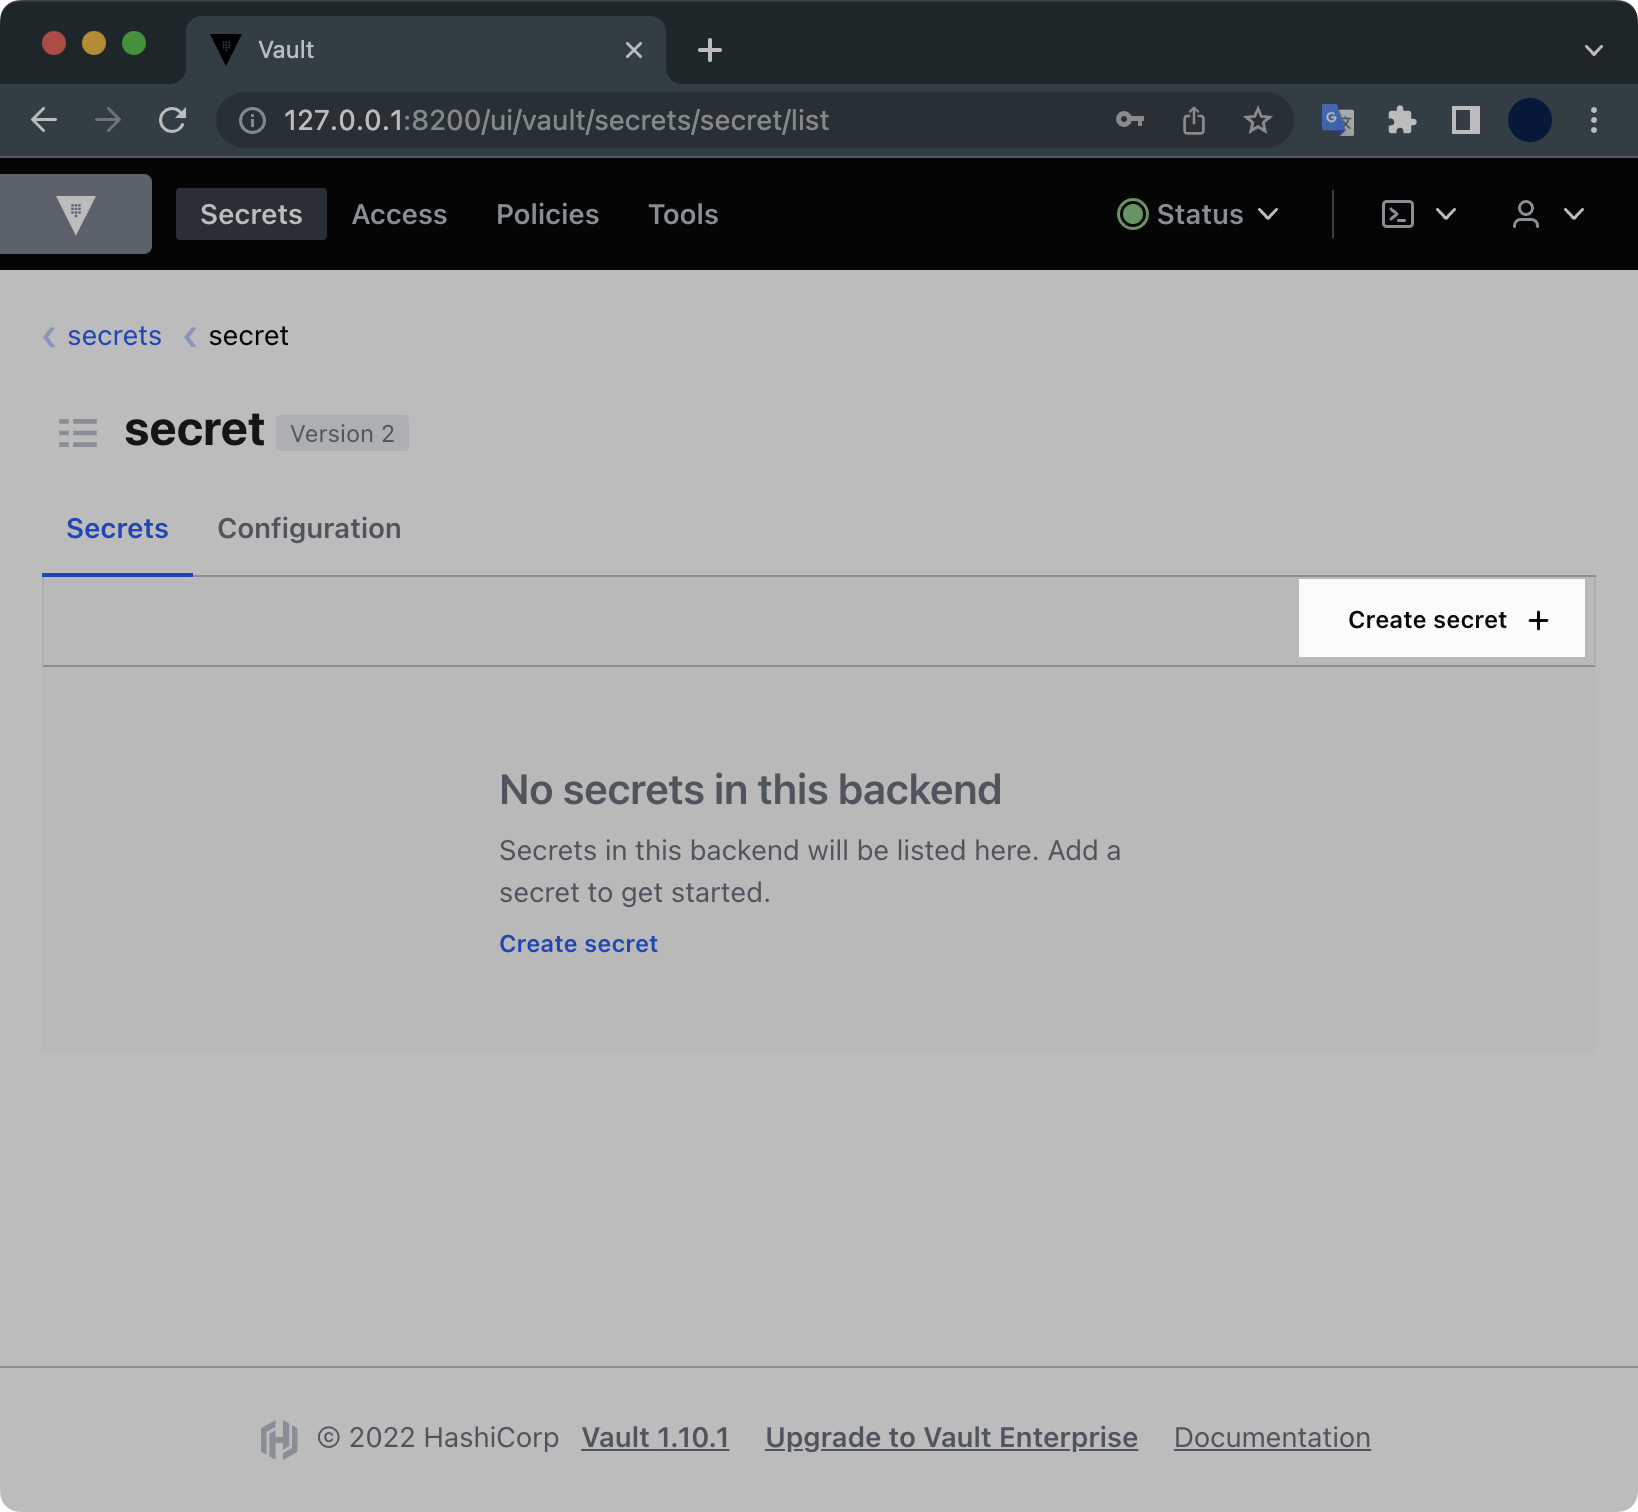Reload the Vault page
Image resolution: width=1638 pixels, height=1512 pixels.
pyautogui.click(x=173, y=121)
